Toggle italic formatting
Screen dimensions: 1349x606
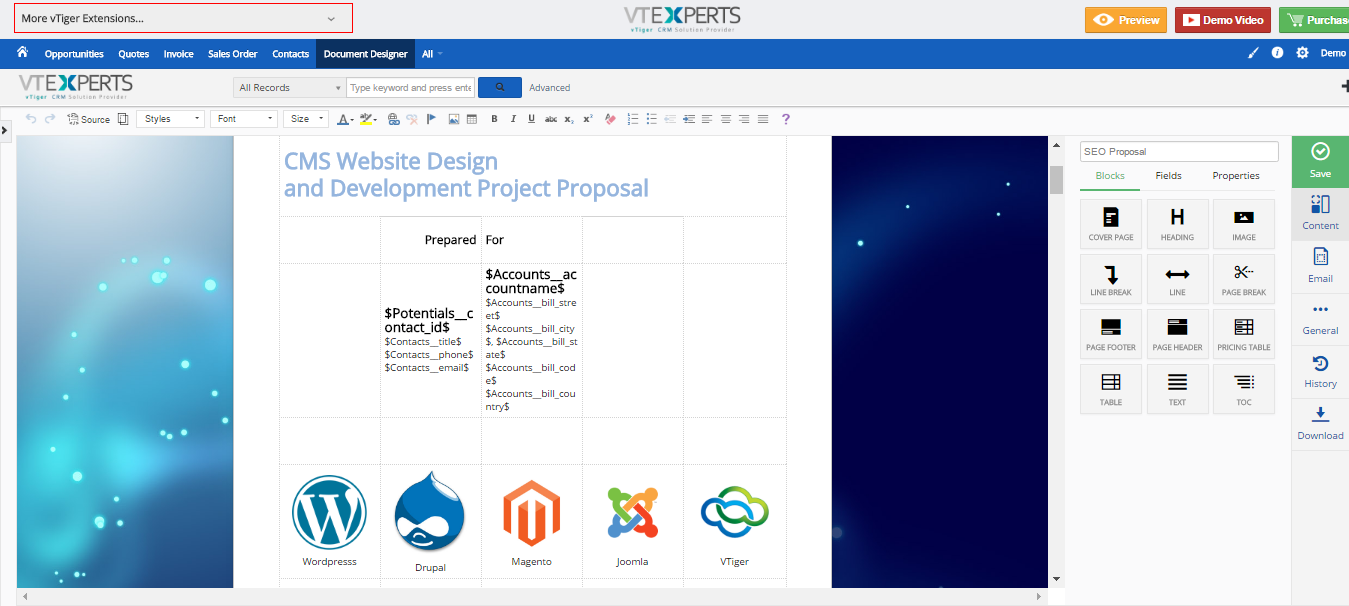pyautogui.click(x=513, y=119)
